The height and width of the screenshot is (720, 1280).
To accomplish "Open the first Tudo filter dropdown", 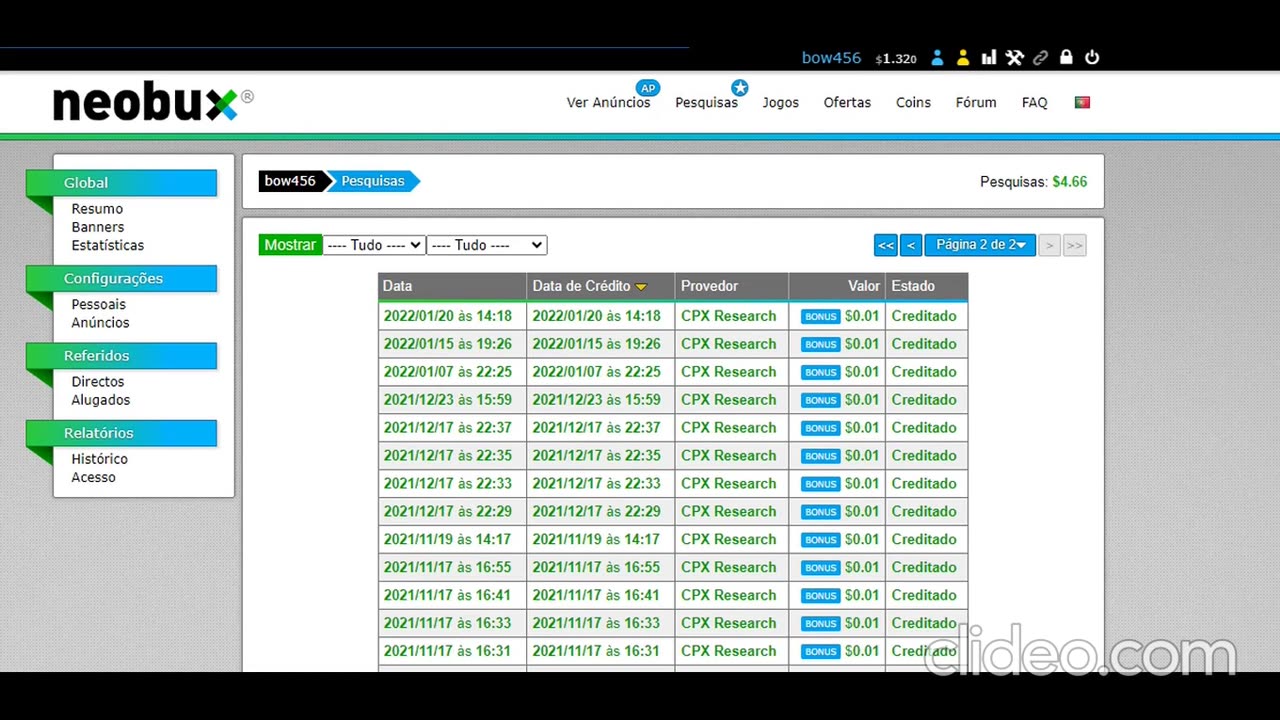I will [x=373, y=245].
